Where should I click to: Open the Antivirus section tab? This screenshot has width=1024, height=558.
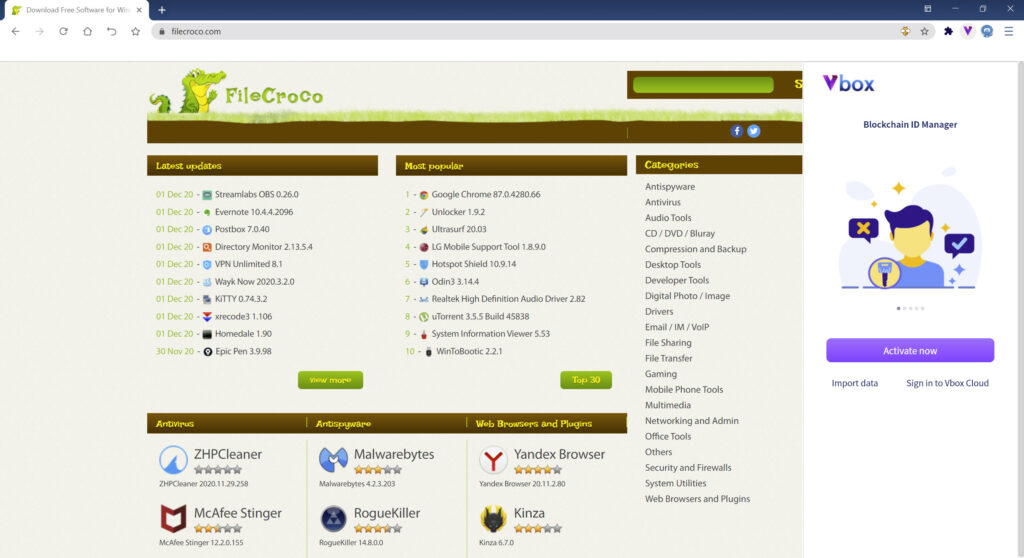point(174,424)
